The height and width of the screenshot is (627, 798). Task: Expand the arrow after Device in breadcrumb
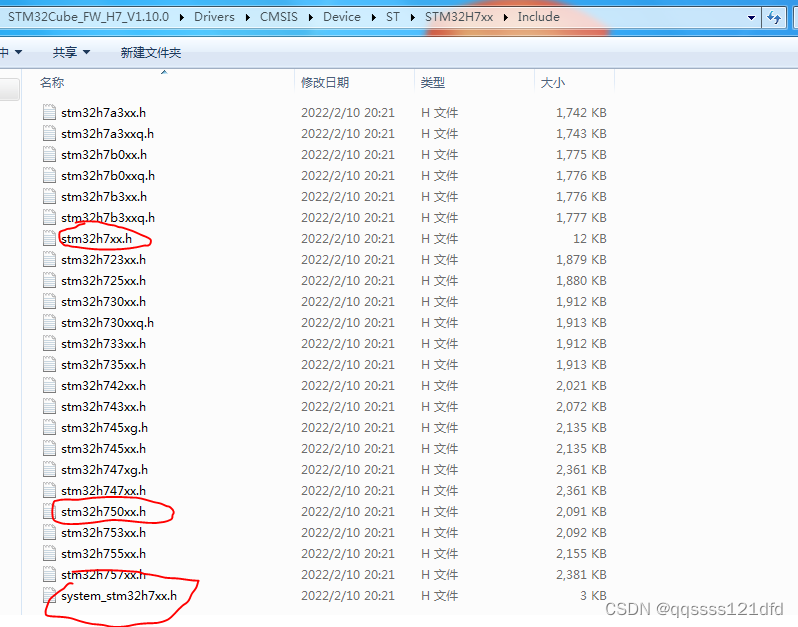[x=374, y=17]
